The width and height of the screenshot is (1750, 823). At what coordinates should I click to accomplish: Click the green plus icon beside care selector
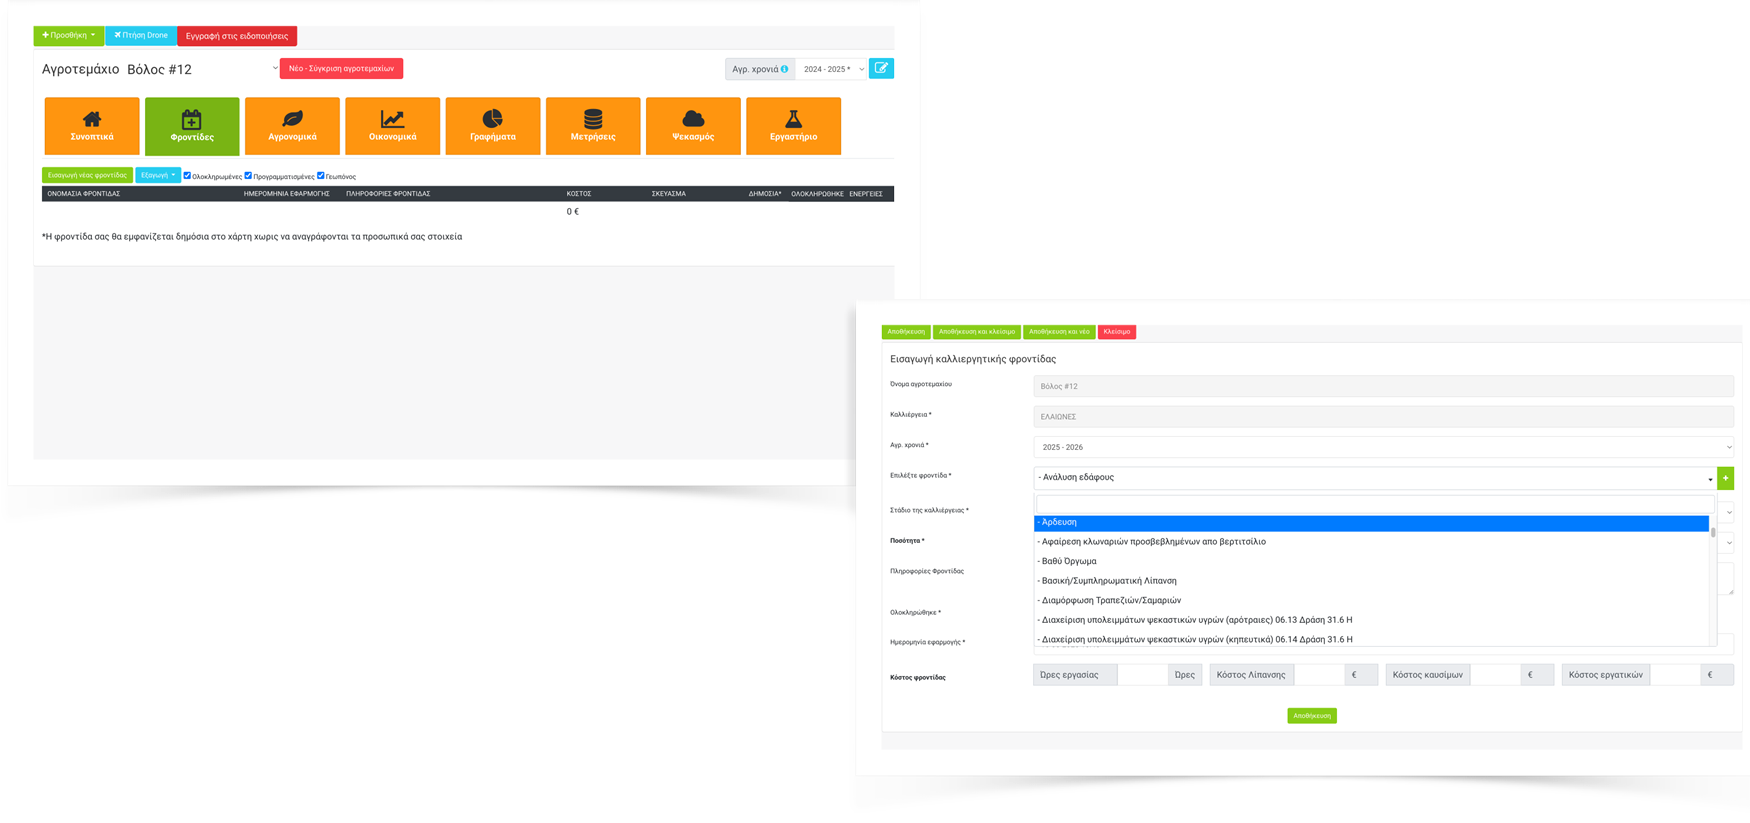[x=1725, y=478]
